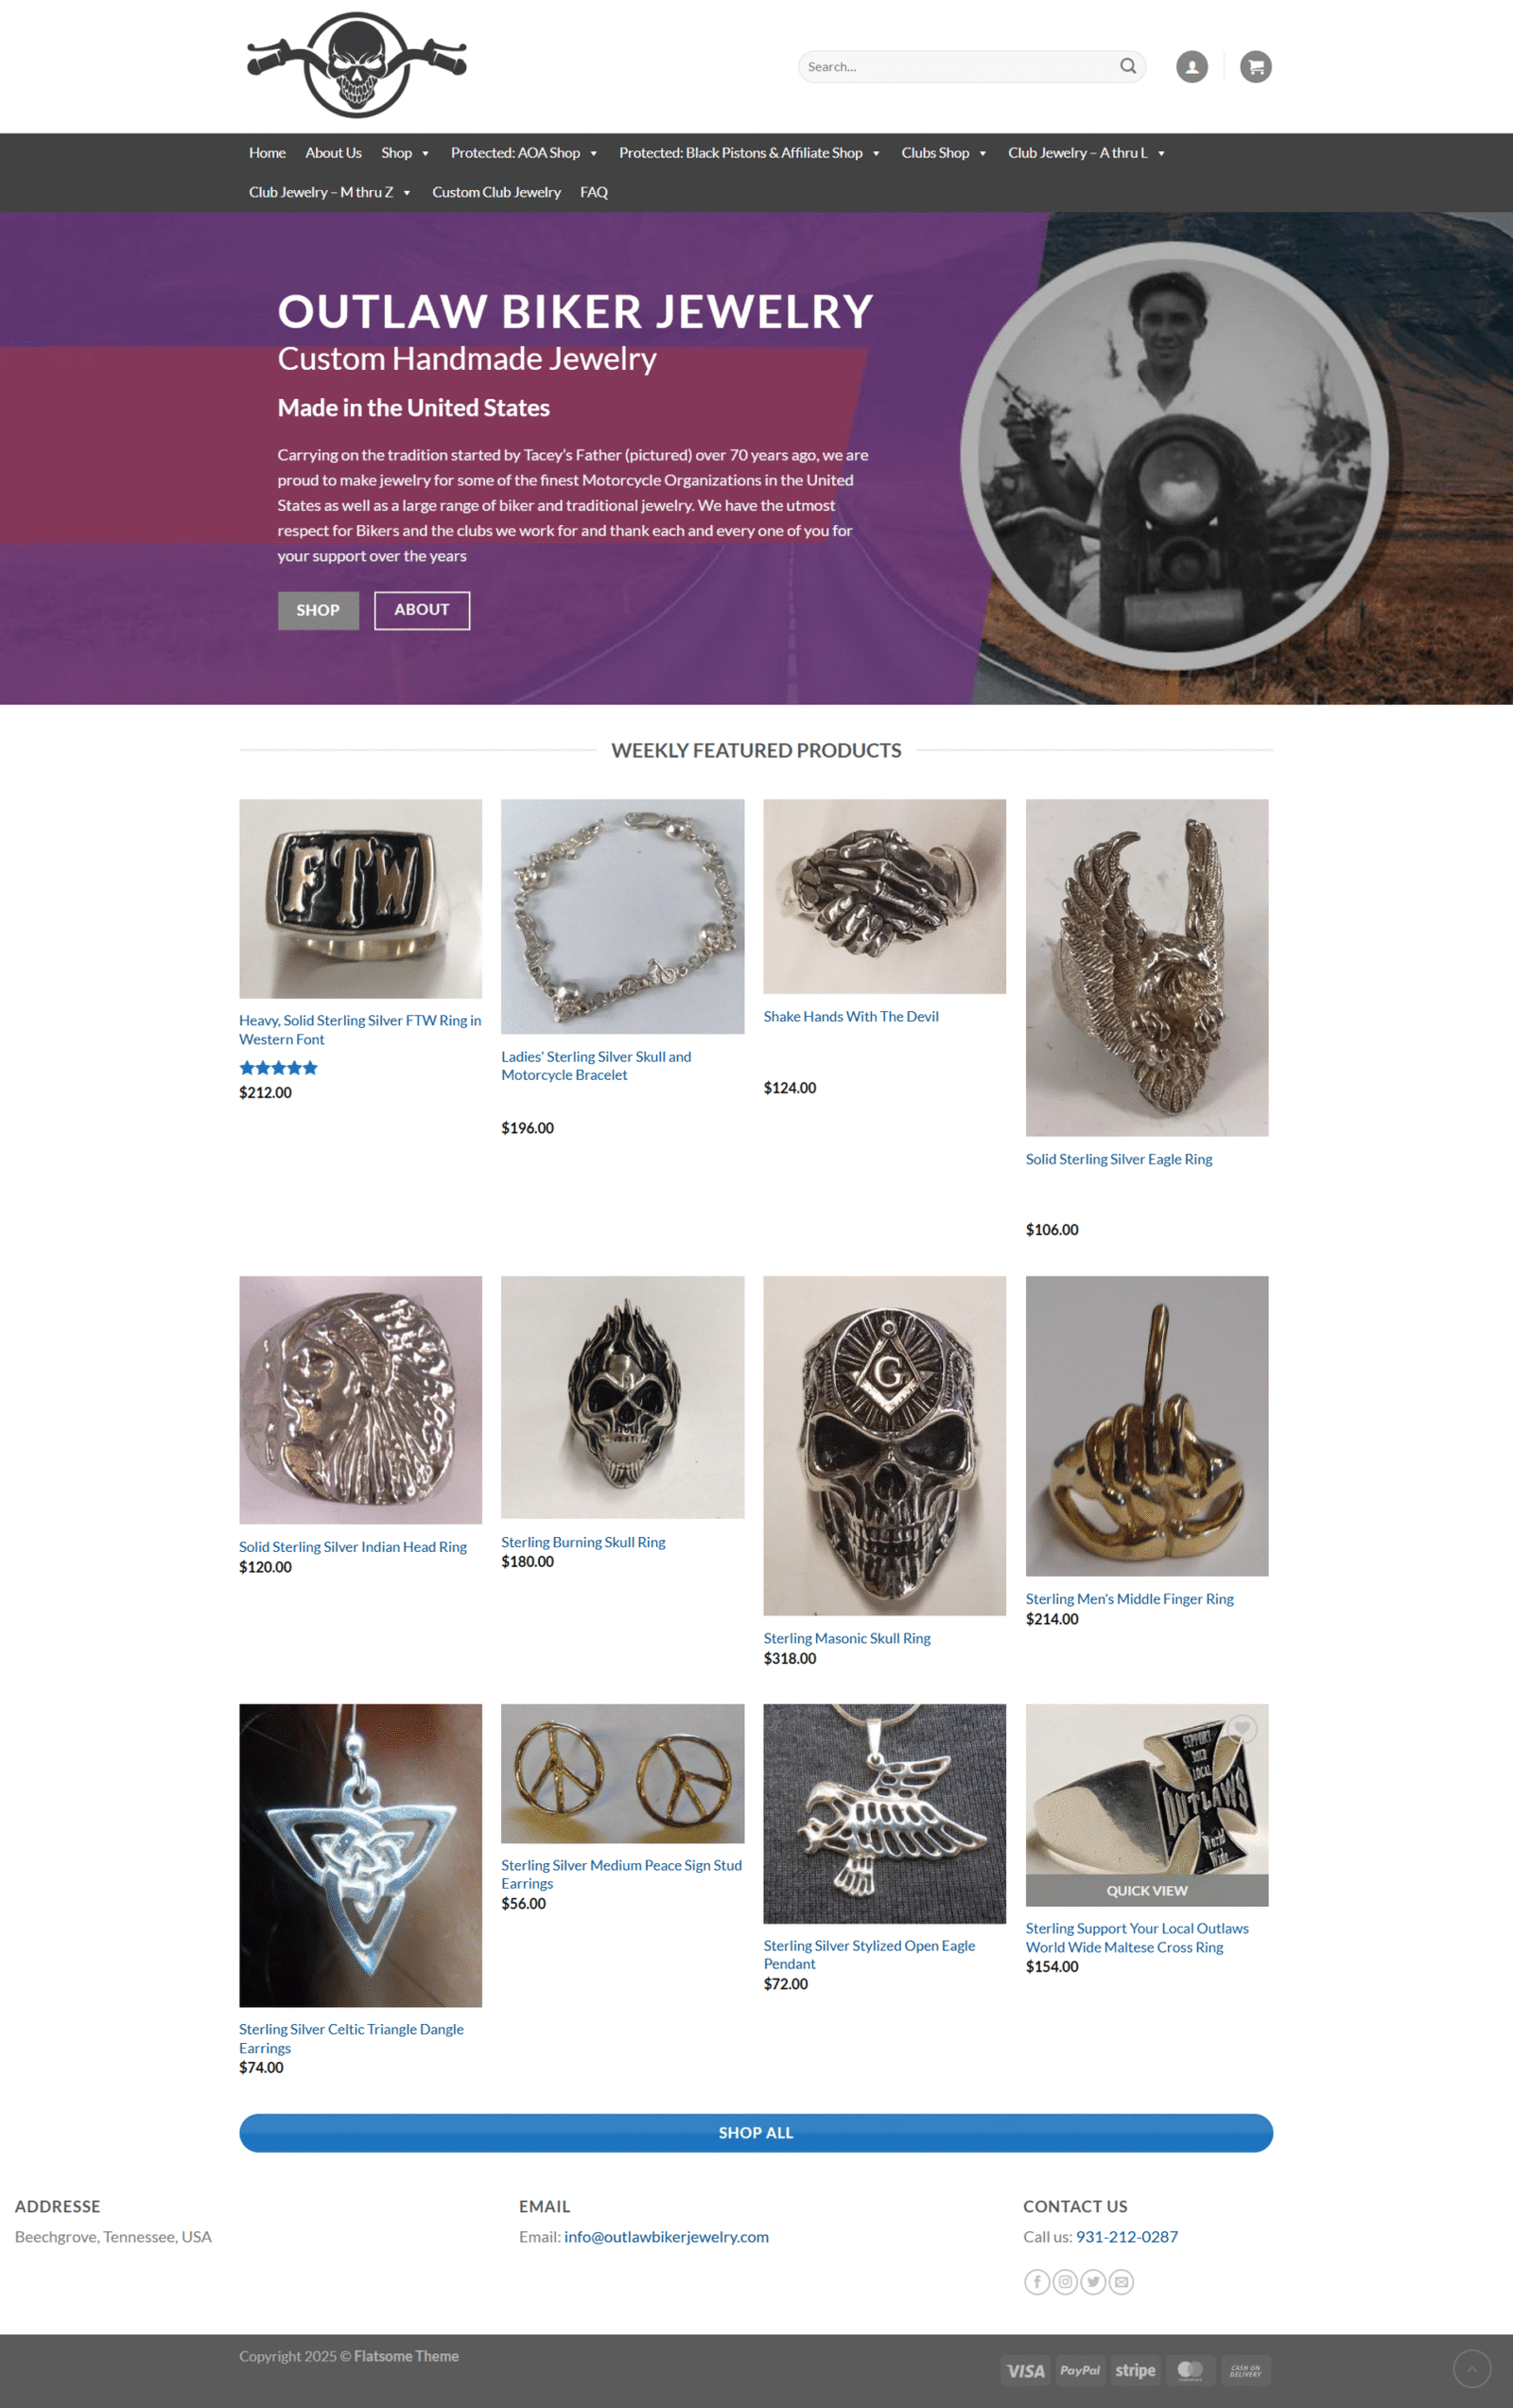Viewport: 1513px width, 2408px height.
Task: Open the FAQ menu item
Action: pos(594,192)
